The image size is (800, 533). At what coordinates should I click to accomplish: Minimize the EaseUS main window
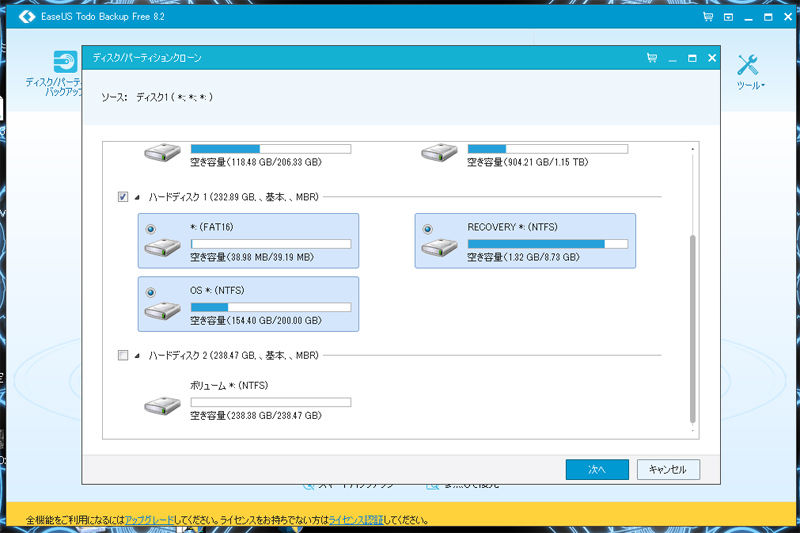pos(748,18)
